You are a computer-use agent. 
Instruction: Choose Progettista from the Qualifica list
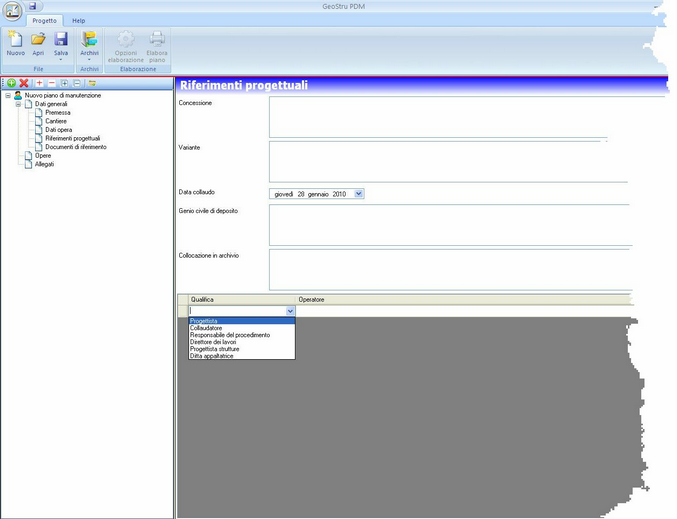click(x=242, y=321)
